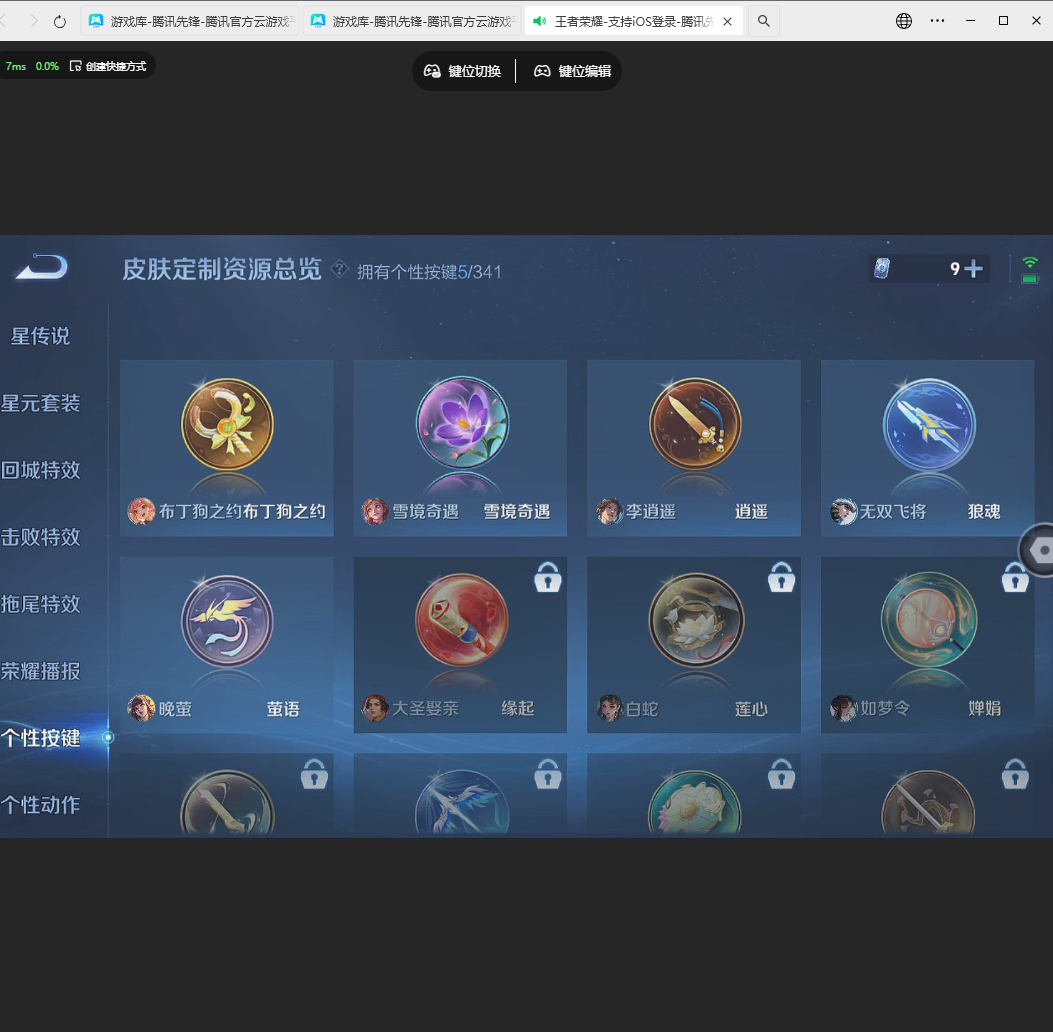Click the question mark help icon beside 皮肤定制资源总览
The image size is (1053, 1032).
point(340,269)
